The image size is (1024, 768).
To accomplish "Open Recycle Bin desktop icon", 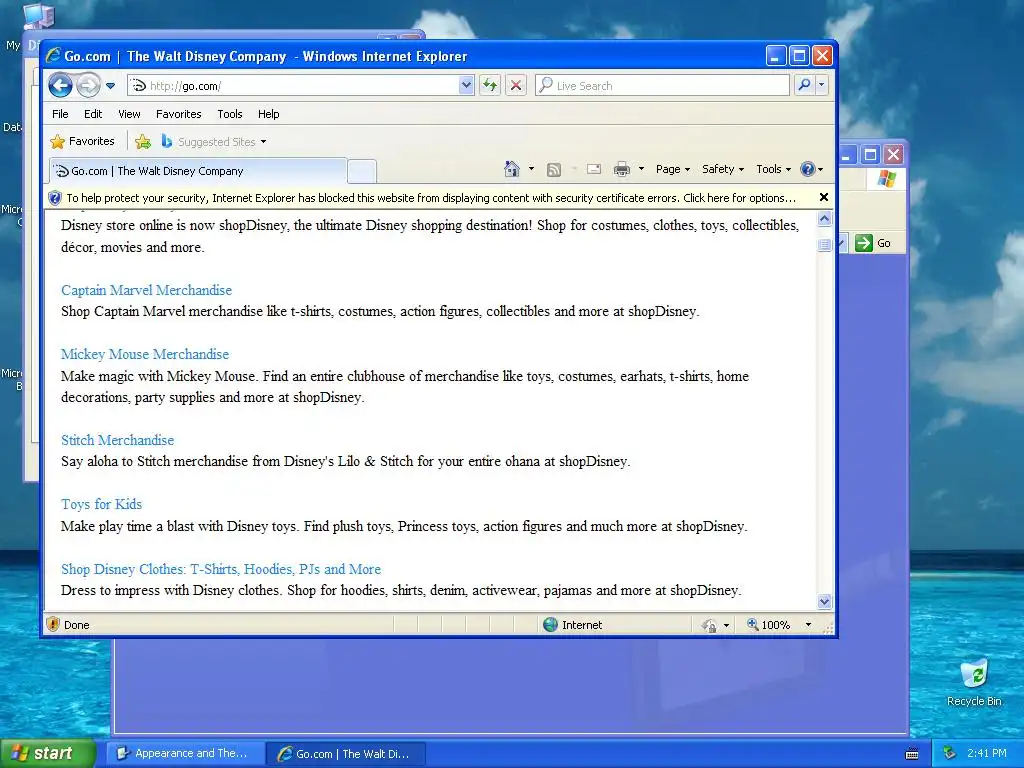I will click(x=974, y=682).
